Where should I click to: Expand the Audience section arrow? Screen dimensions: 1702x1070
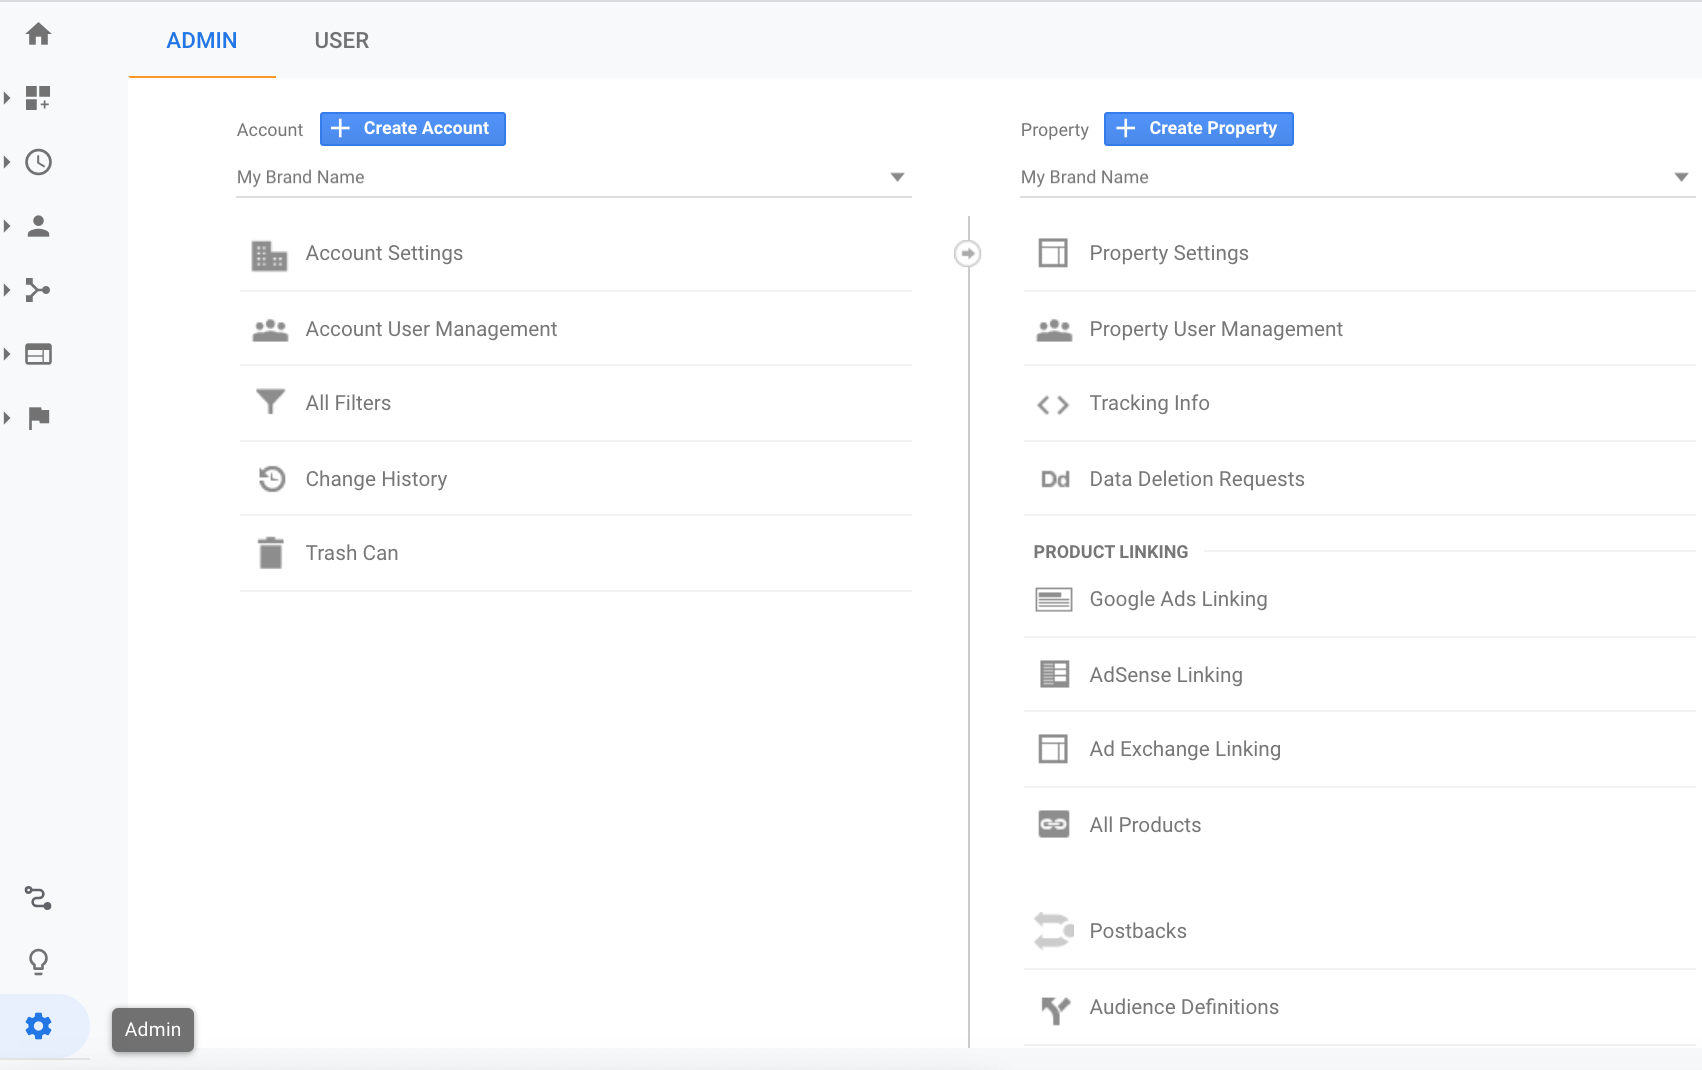7,226
